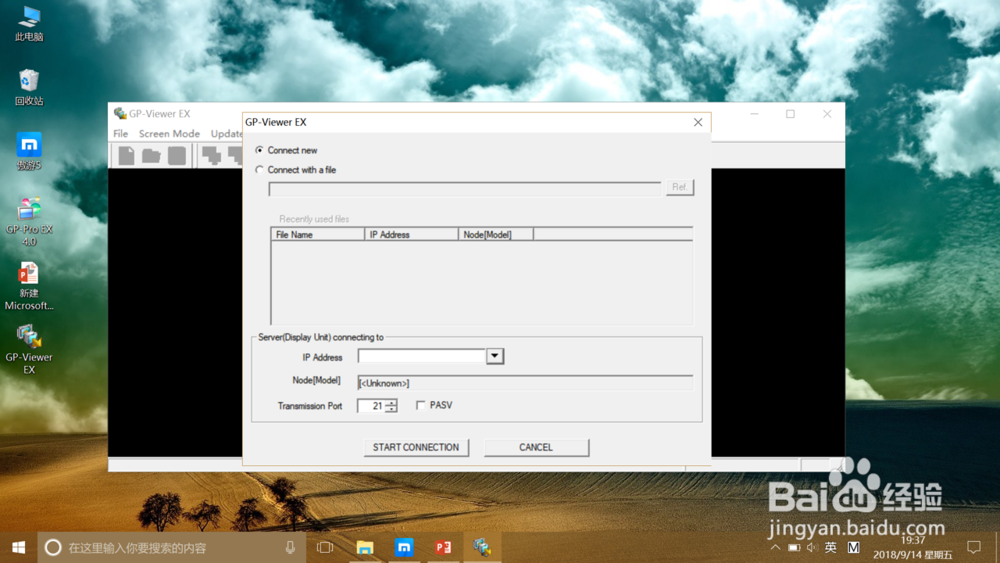Image resolution: width=1000 pixels, height=563 pixels.
Task: Click into the IP Address input field
Action: 422,356
